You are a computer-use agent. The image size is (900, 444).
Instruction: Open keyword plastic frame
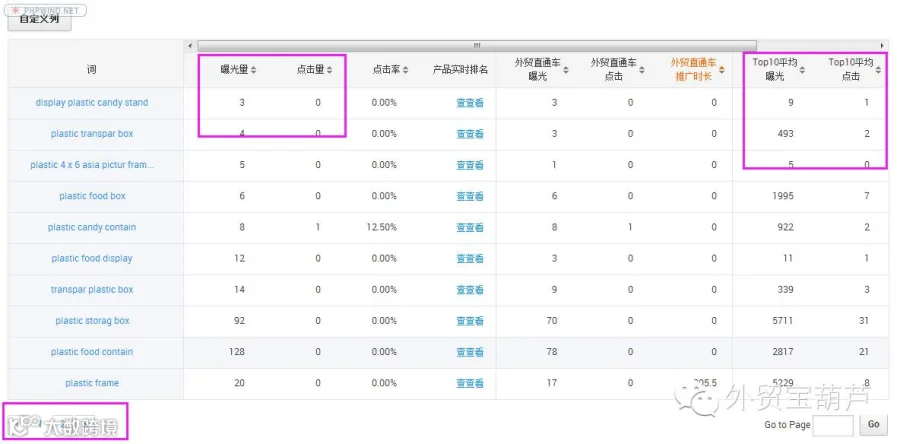pyautogui.click(x=92, y=383)
